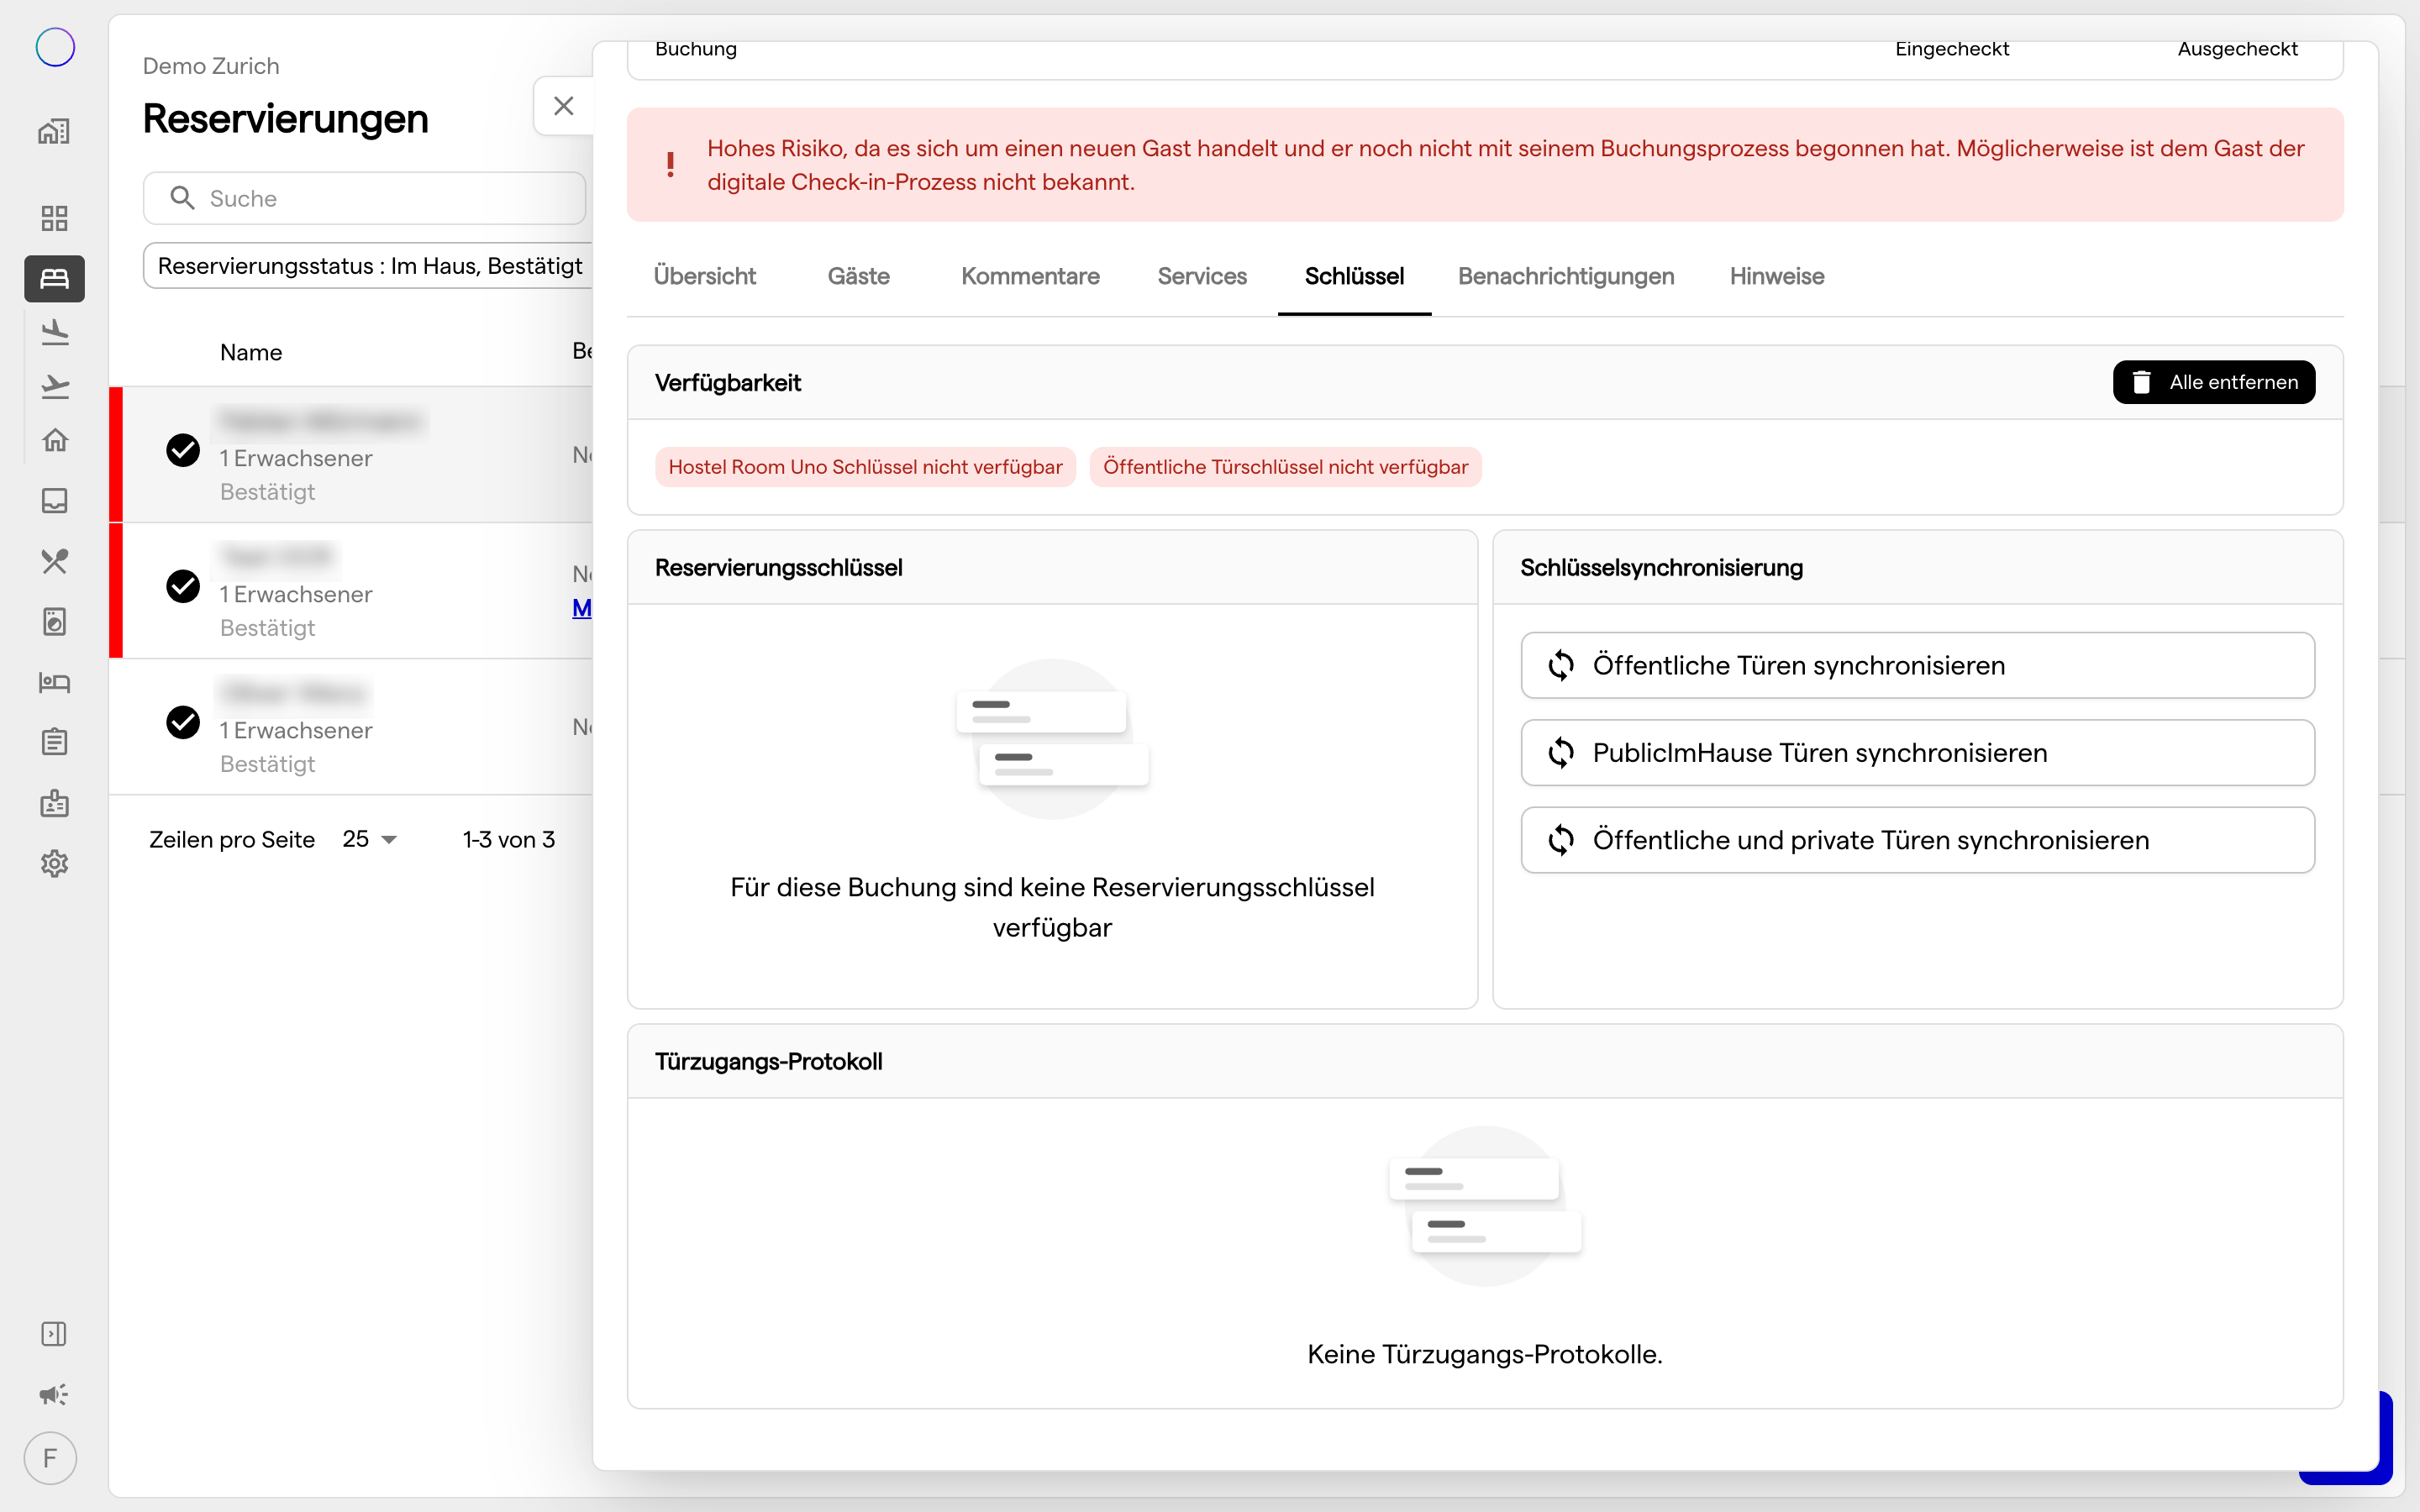
Task: Click the sync icon for PublicImHause Türen
Action: 1561,753
